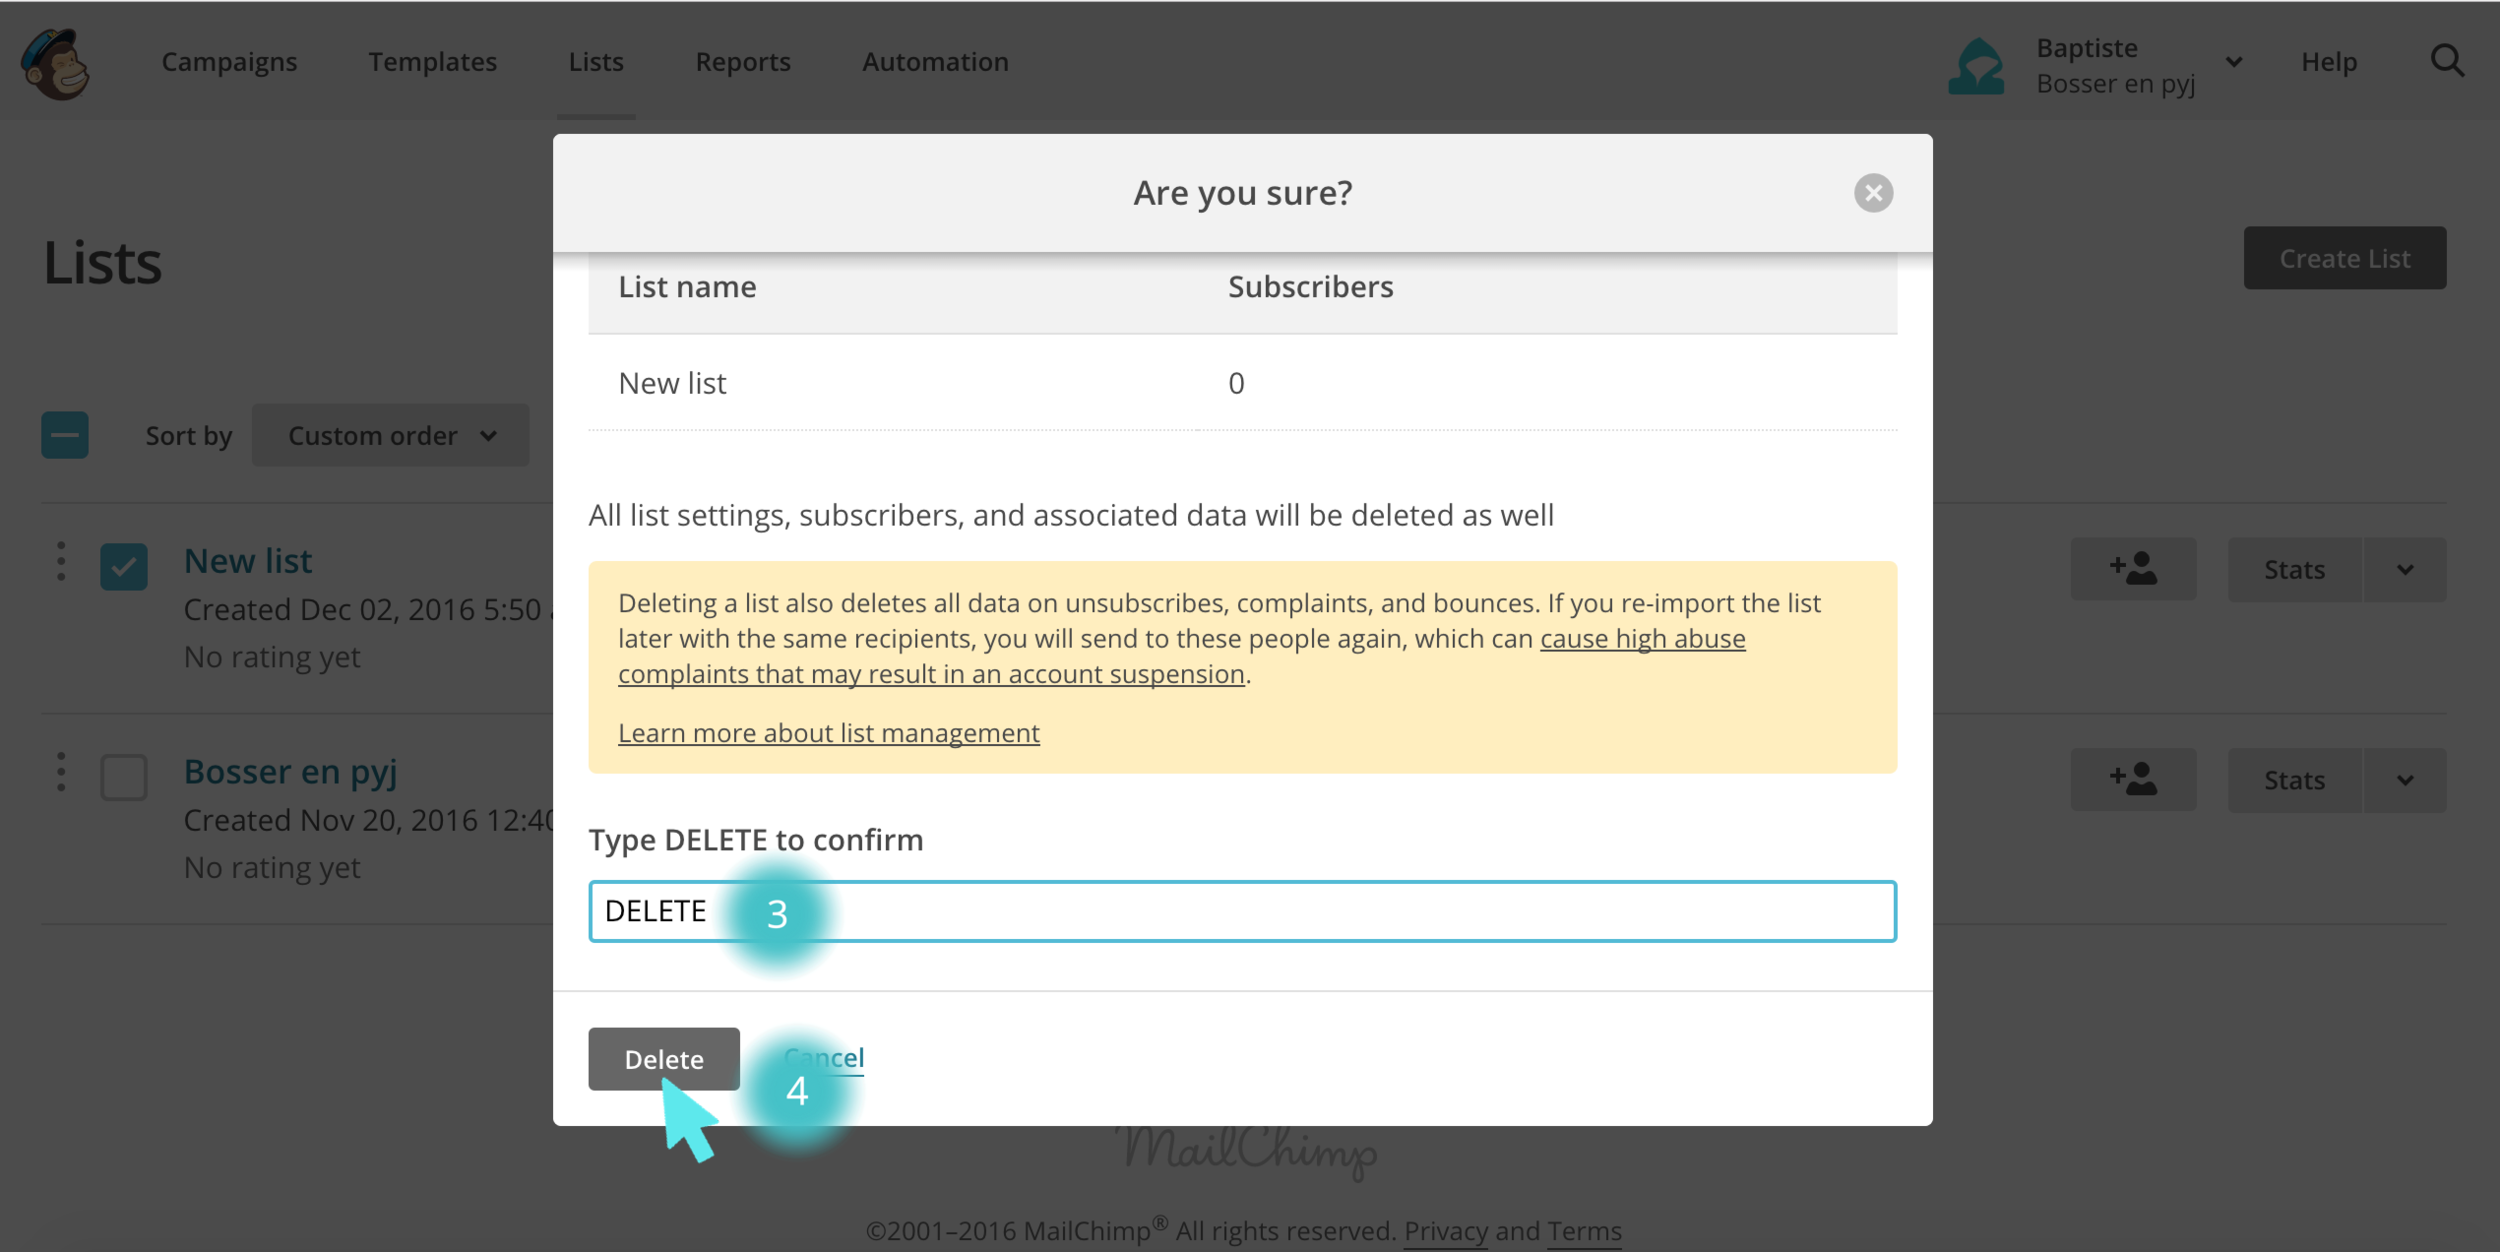Go to the Reports menu item
The height and width of the screenshot is (1252, 2500).
[x=742, y=62]
